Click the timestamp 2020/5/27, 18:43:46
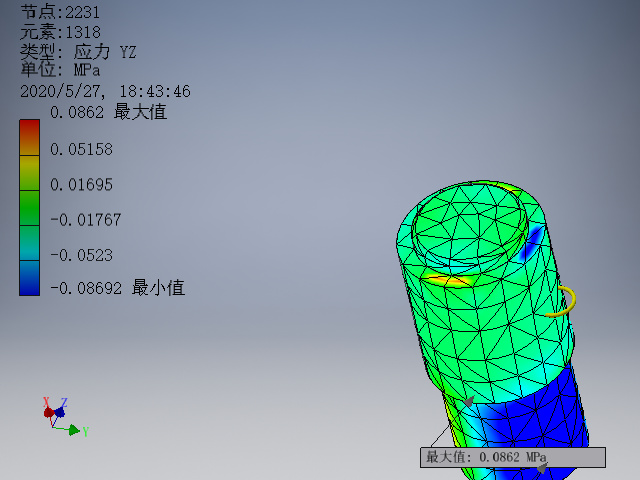This screenshot has height=480, width=640. [105, 91]
